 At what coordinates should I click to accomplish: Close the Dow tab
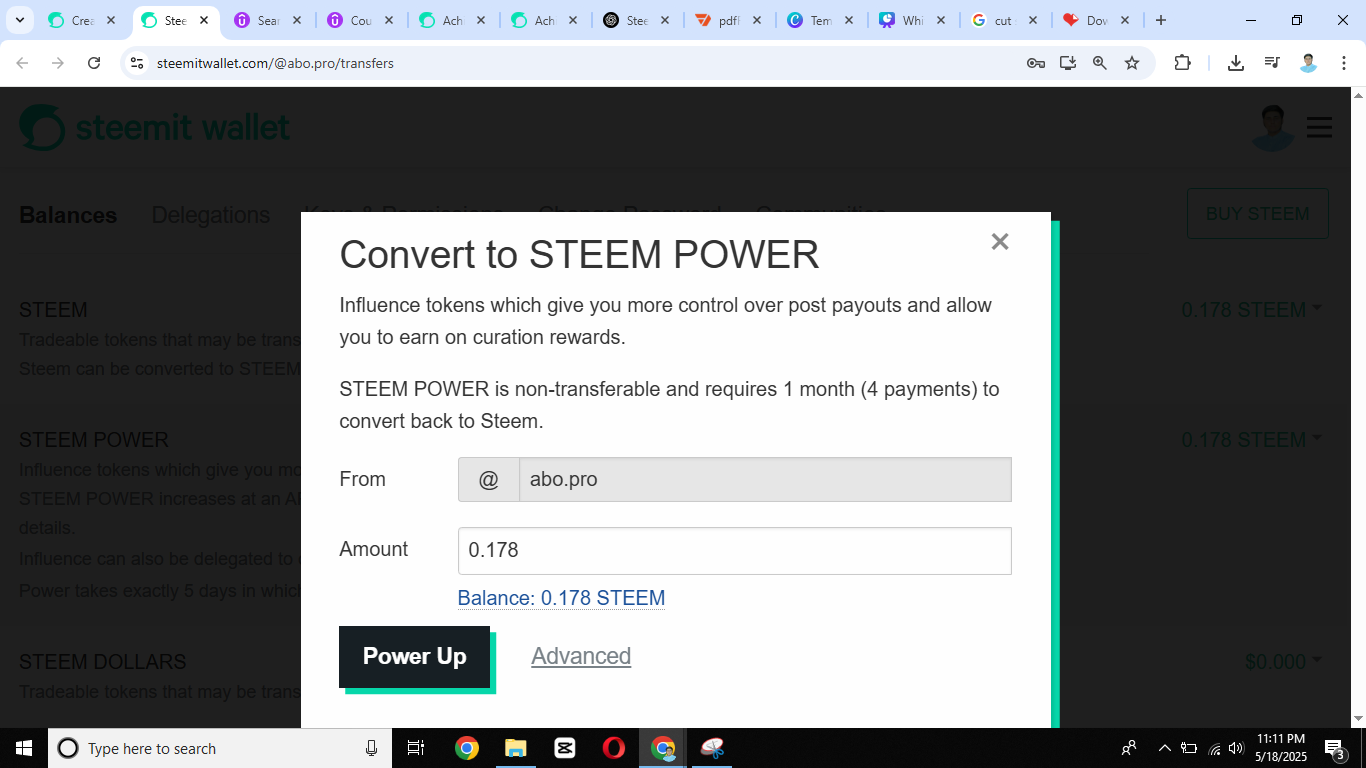[x=1125, y=20]
